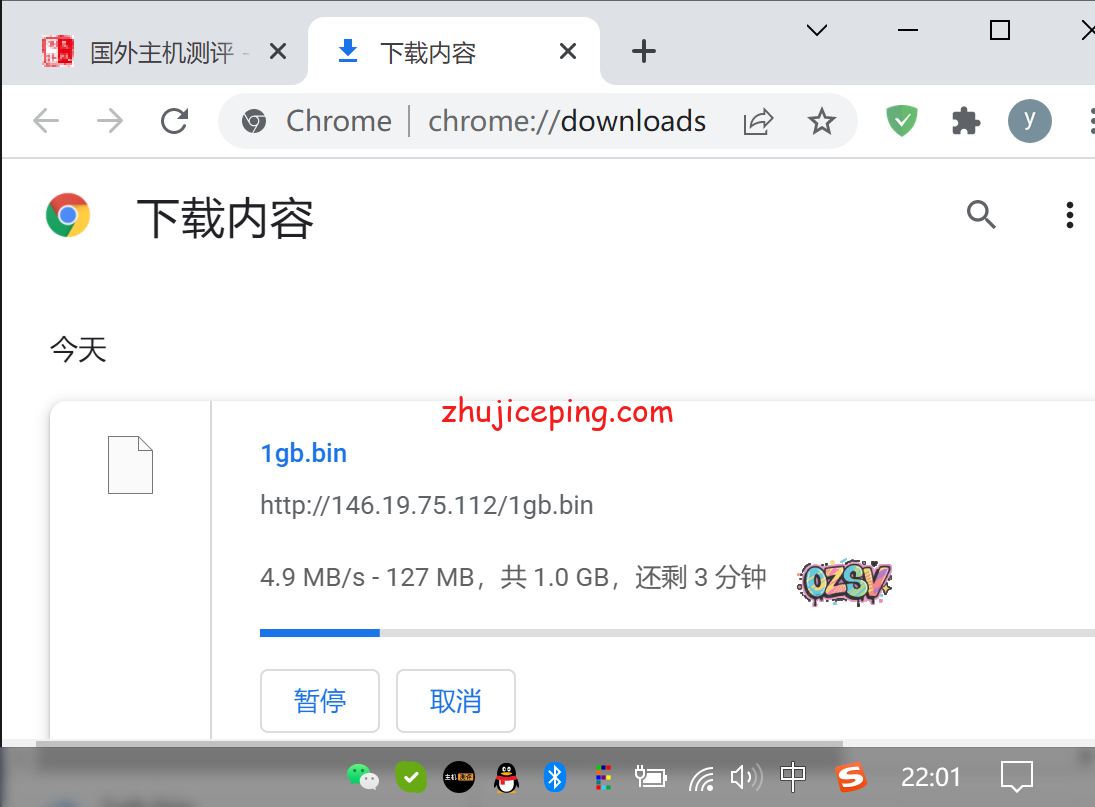Pause the download with 暂停 button
The width and height of the screenshot is (1095, 807).
(x=320, y=701)
